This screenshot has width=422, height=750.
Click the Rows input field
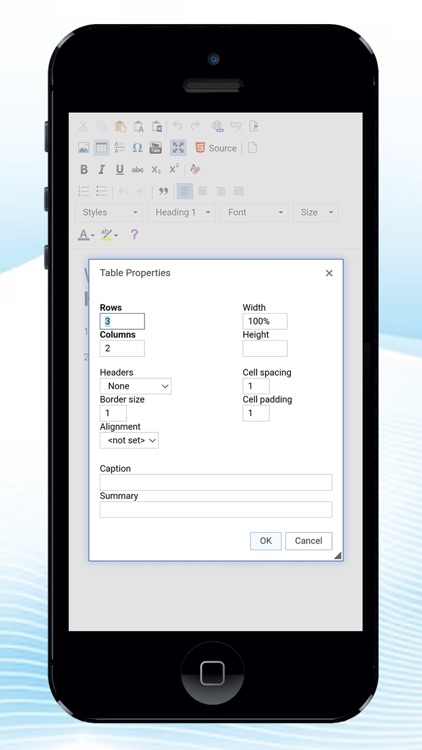(122, 321)
